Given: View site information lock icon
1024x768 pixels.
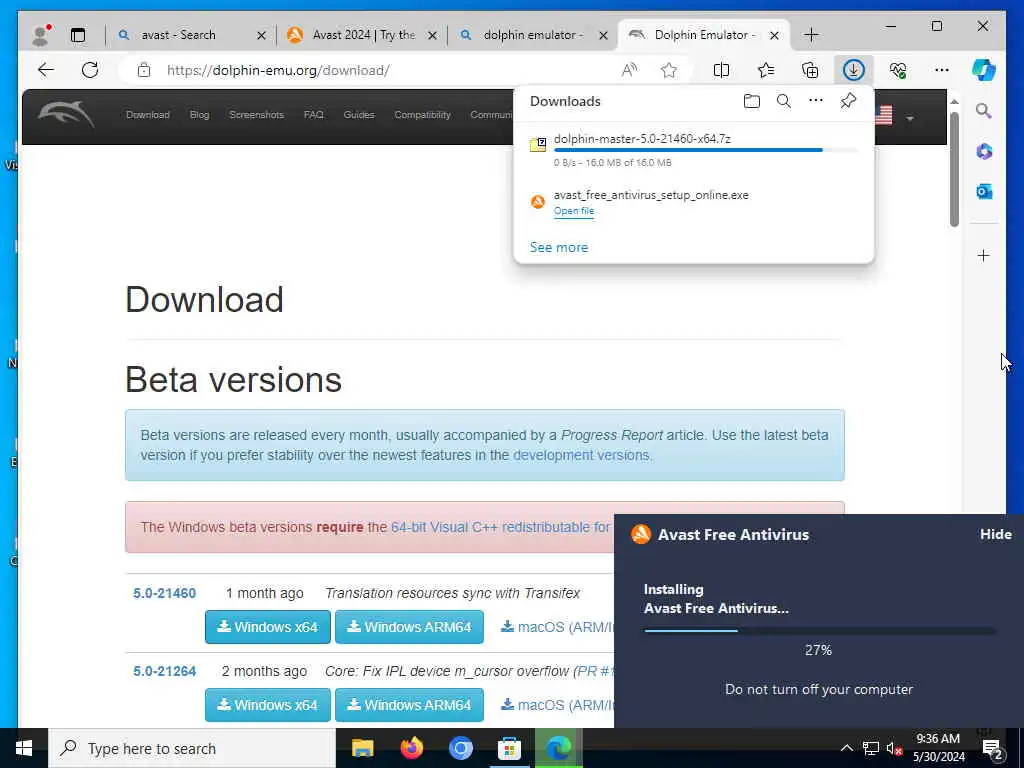Looking at the screenshot, I should (144, 71).
